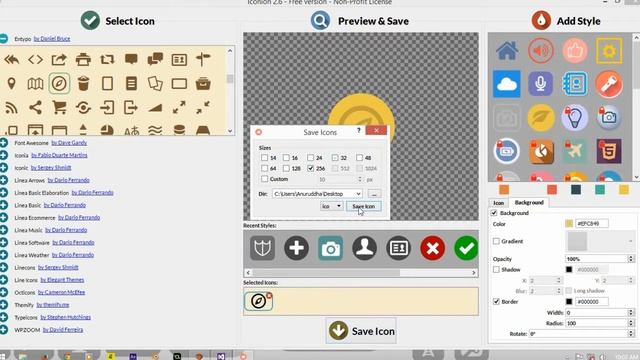Apply the HTML5 badge style
Image resolution: width=640 pixels, height=360 pixels.
coord(609,151)
